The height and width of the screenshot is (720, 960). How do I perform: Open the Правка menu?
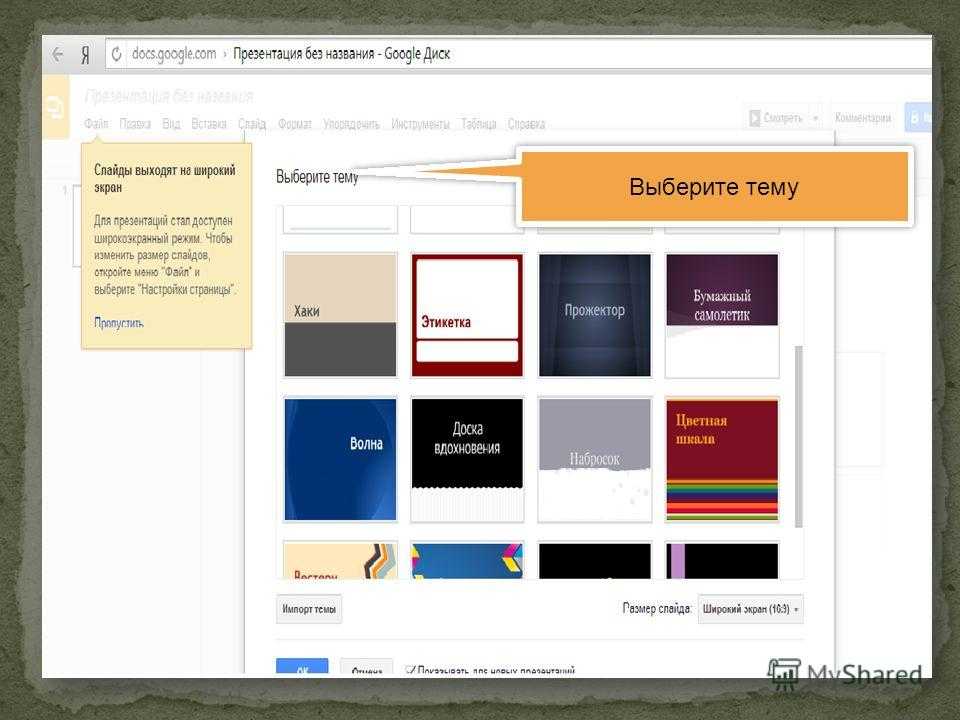pos(135,124)
